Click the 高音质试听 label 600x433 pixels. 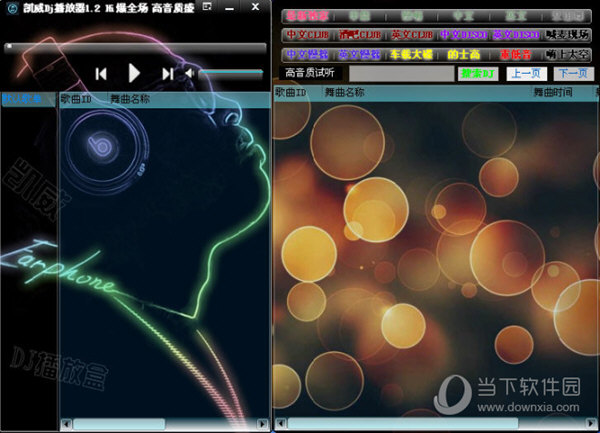pyautogui.click(x=310, y=73)
